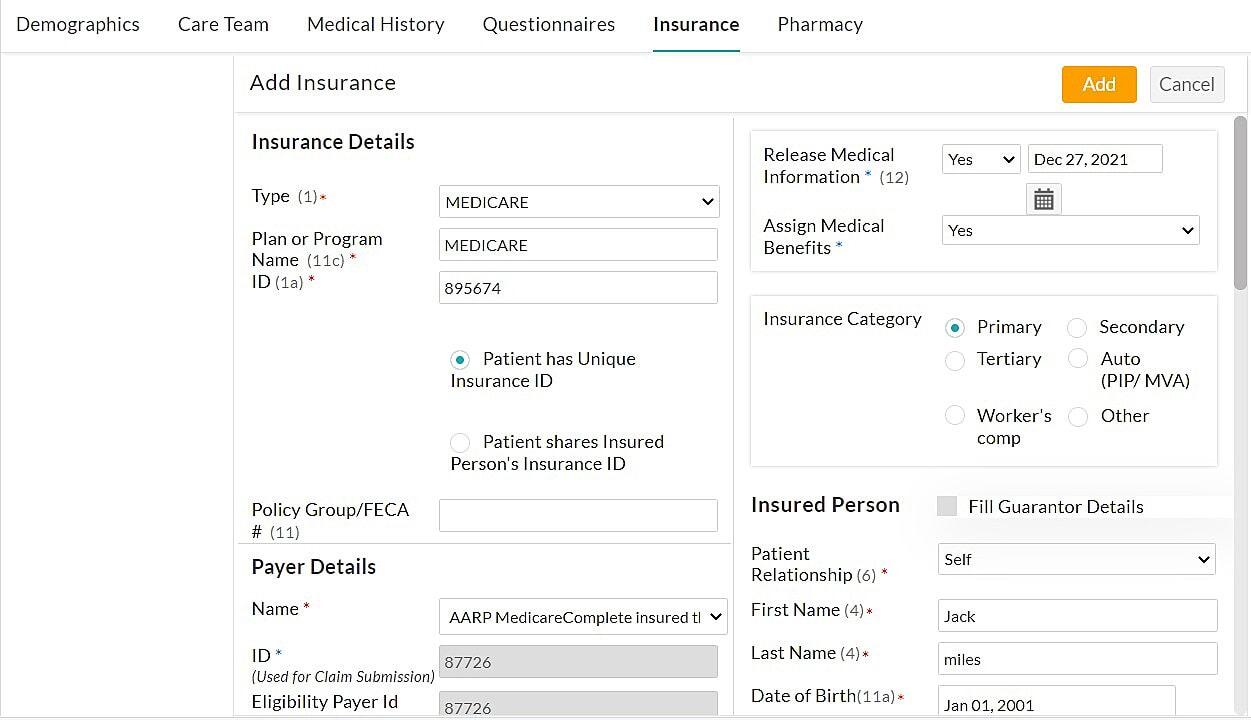
Task: Open the Assign Medical Benefits dropdown
Action: point(1070,230)
